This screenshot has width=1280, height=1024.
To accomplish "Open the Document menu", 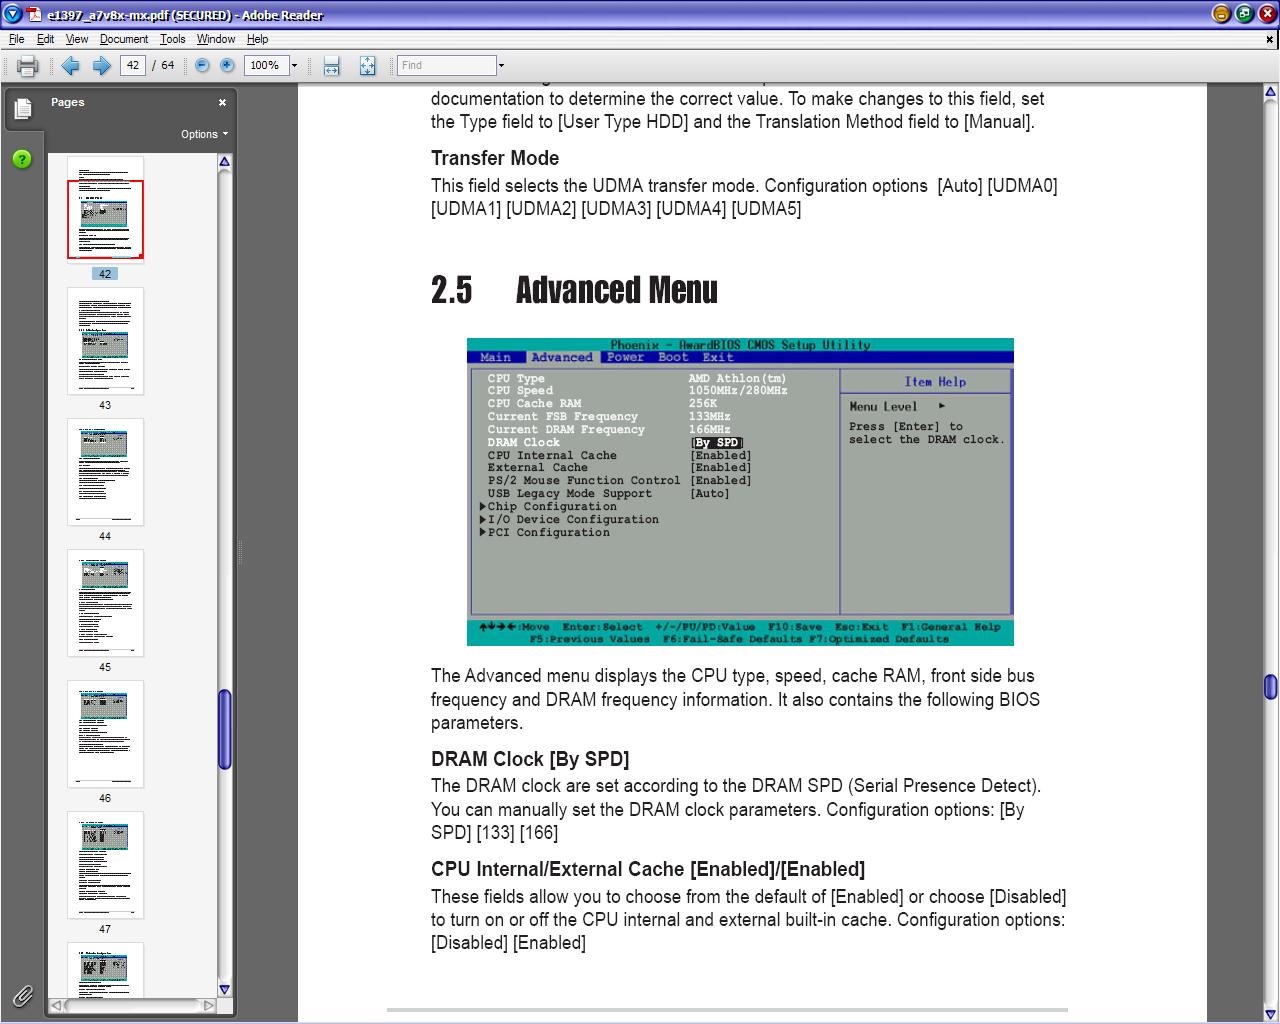I will pos(124,39).
